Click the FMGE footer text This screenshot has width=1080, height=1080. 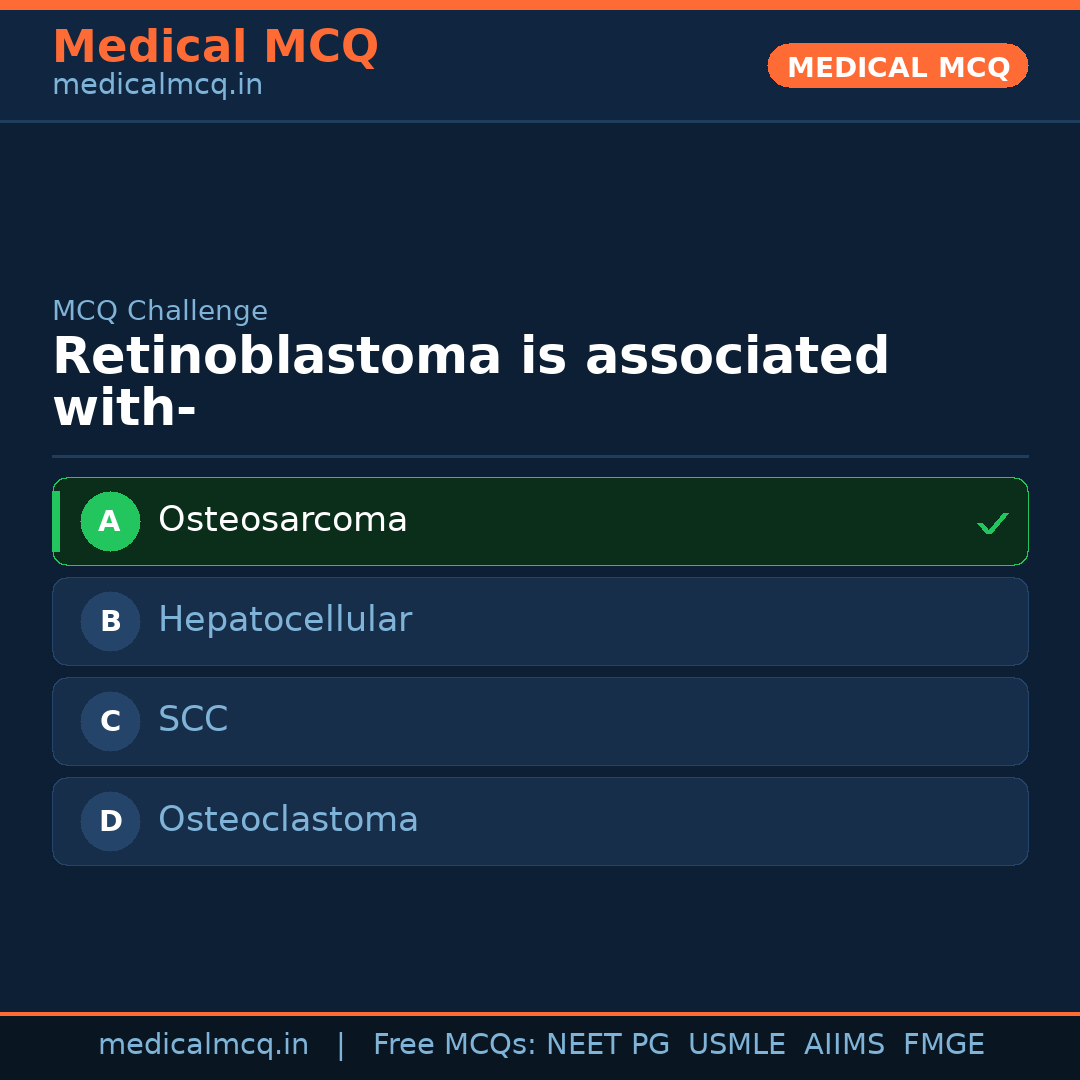point(943,1045)
